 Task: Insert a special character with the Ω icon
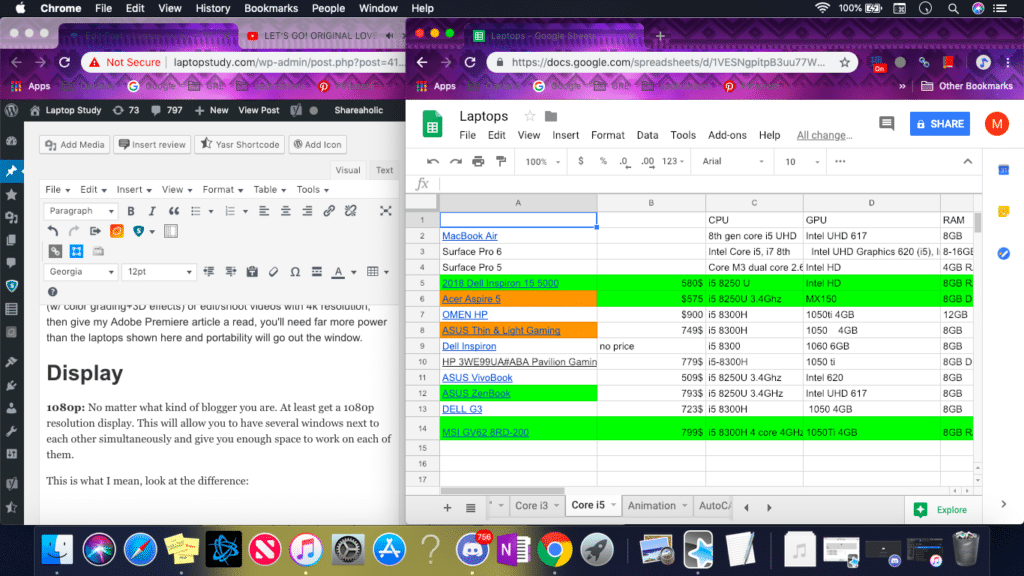[x=296, y=272]
